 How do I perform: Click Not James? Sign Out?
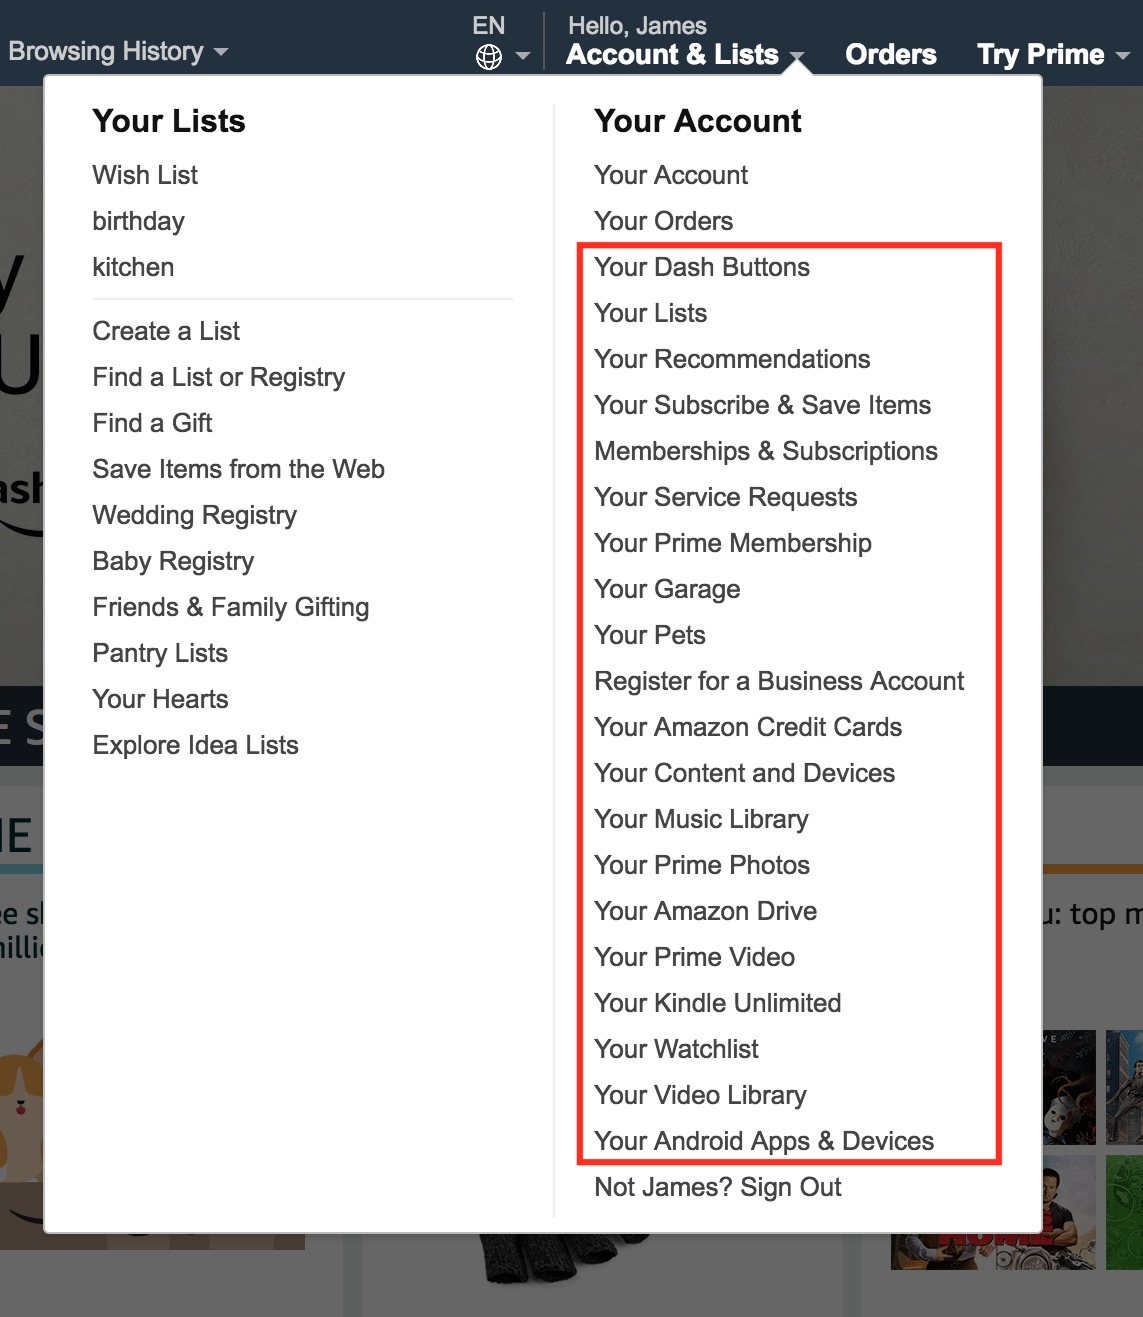[717, 1187]
